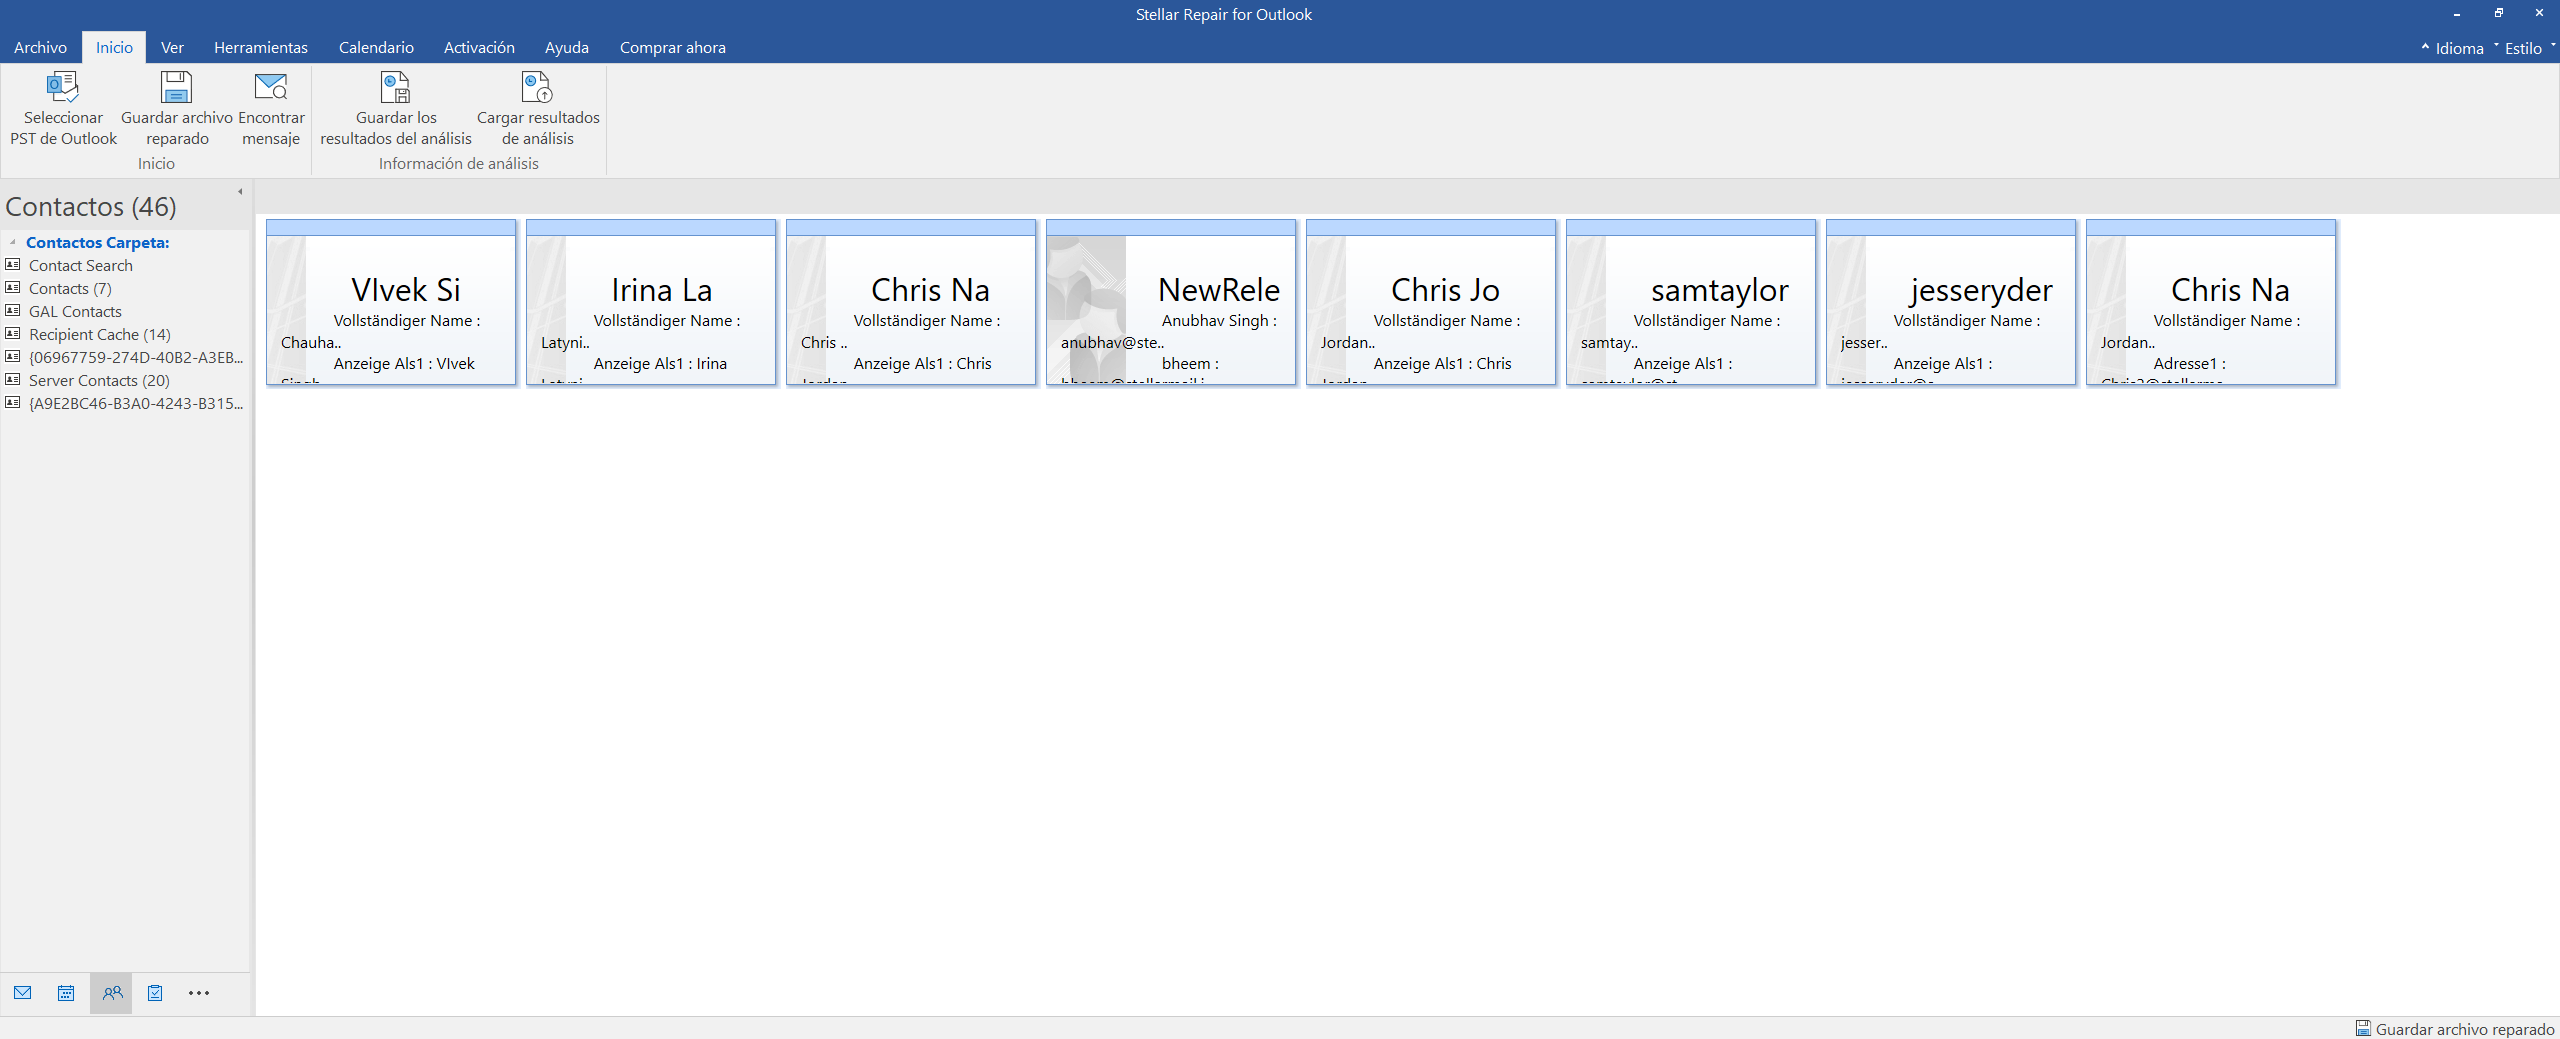The image size is (2560, 1039).
Task: Select Contact Search folder
Action: (81, 265)
